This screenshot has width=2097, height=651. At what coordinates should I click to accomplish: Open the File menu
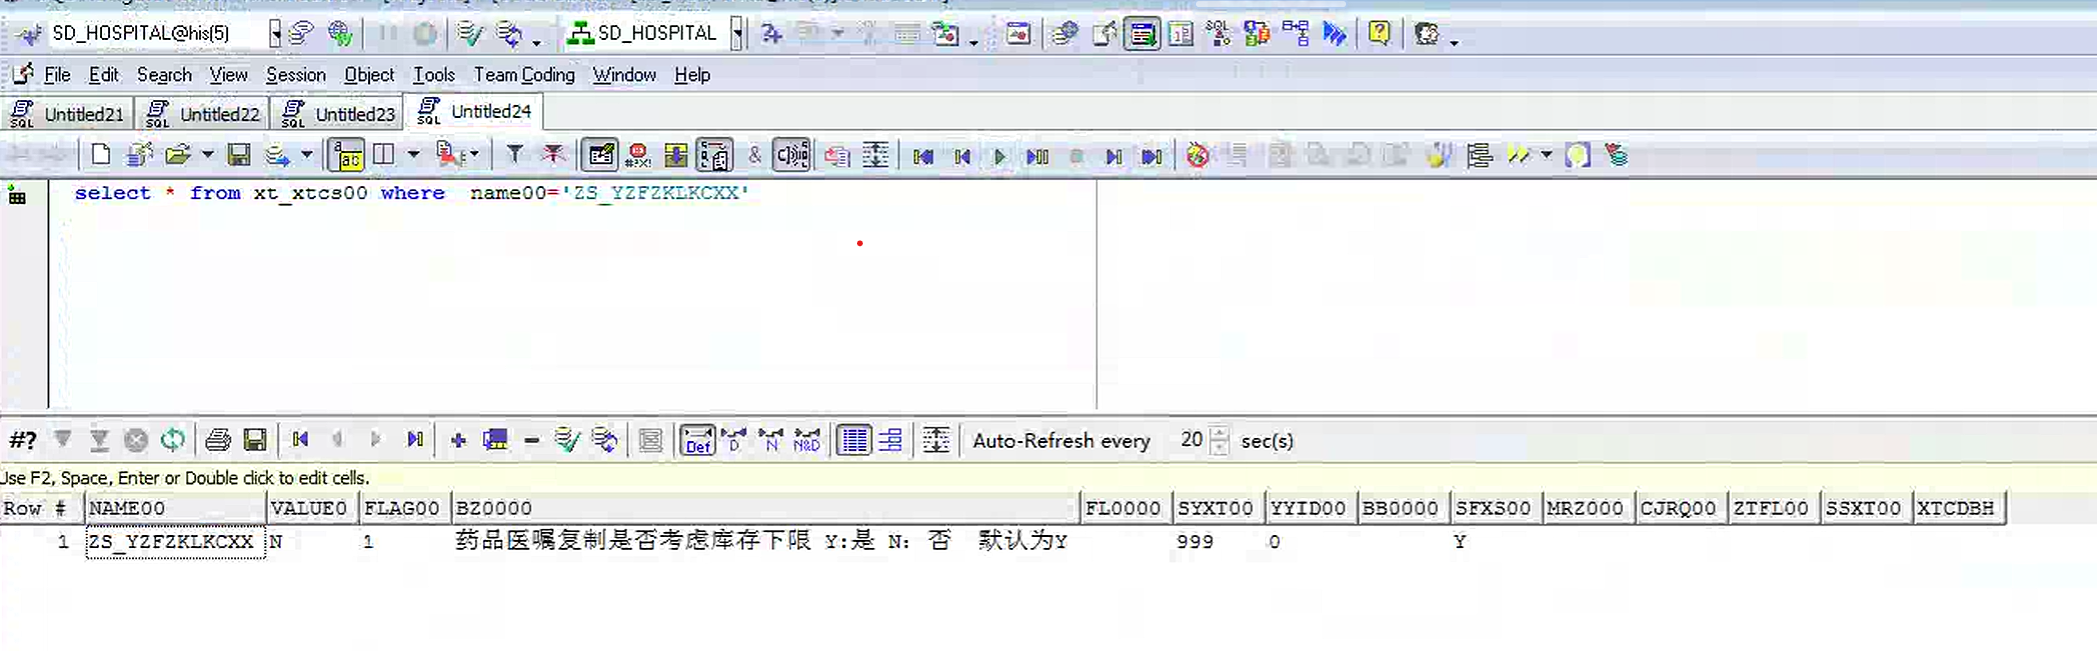click(x=57, y=75)
